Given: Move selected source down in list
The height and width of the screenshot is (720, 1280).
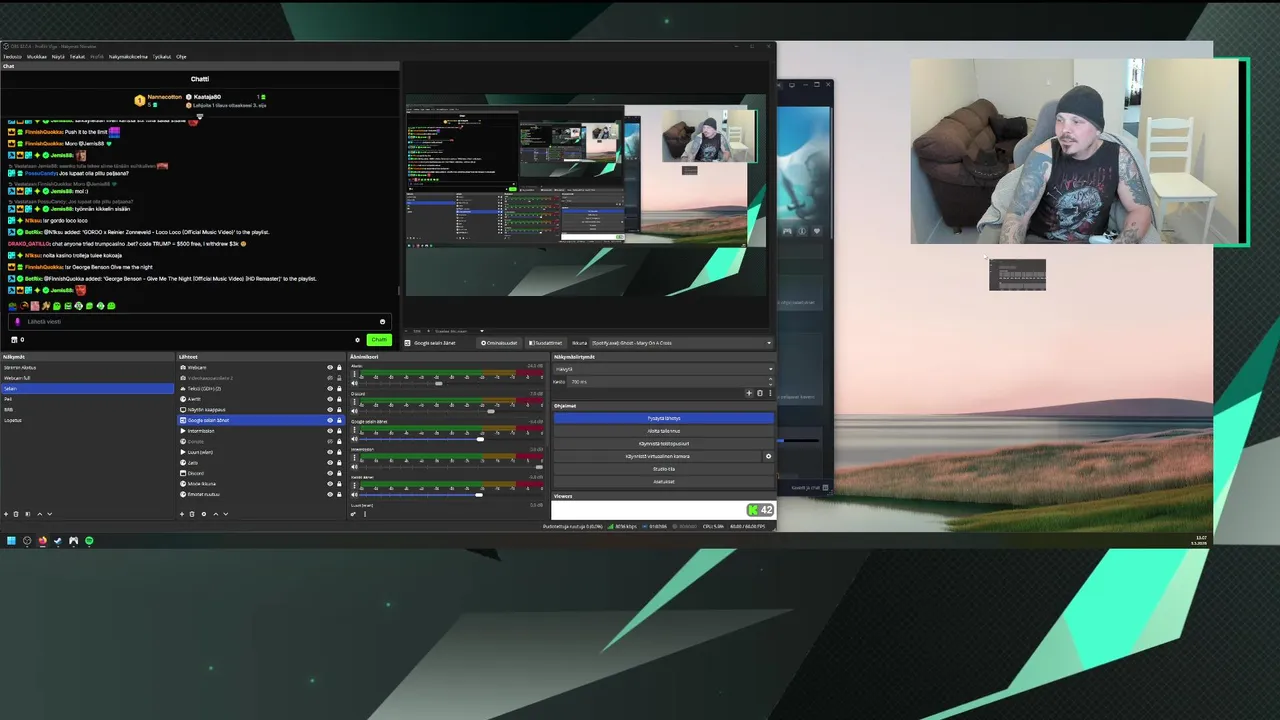Looking at the screenshot, I should pos(226,514).
